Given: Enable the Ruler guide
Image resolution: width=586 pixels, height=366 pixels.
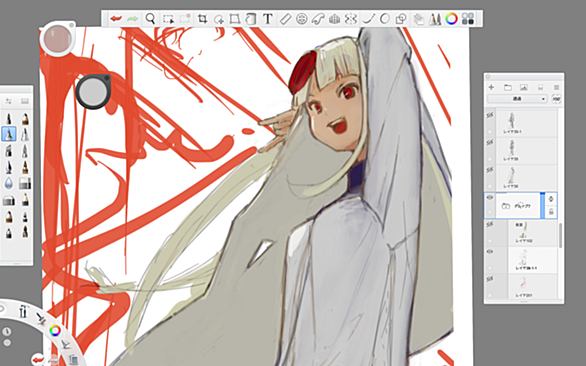Looking at the screenshot, I should (285, 19).
